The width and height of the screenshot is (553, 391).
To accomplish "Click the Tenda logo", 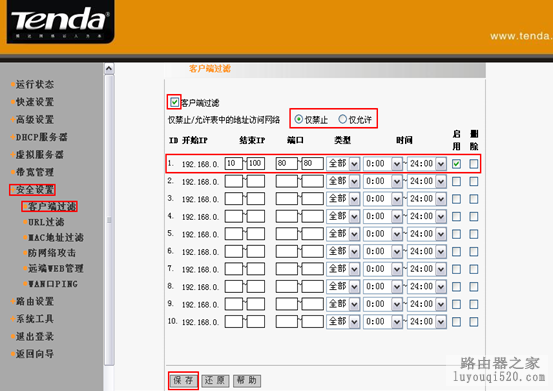I will click(x=61, y=21).
